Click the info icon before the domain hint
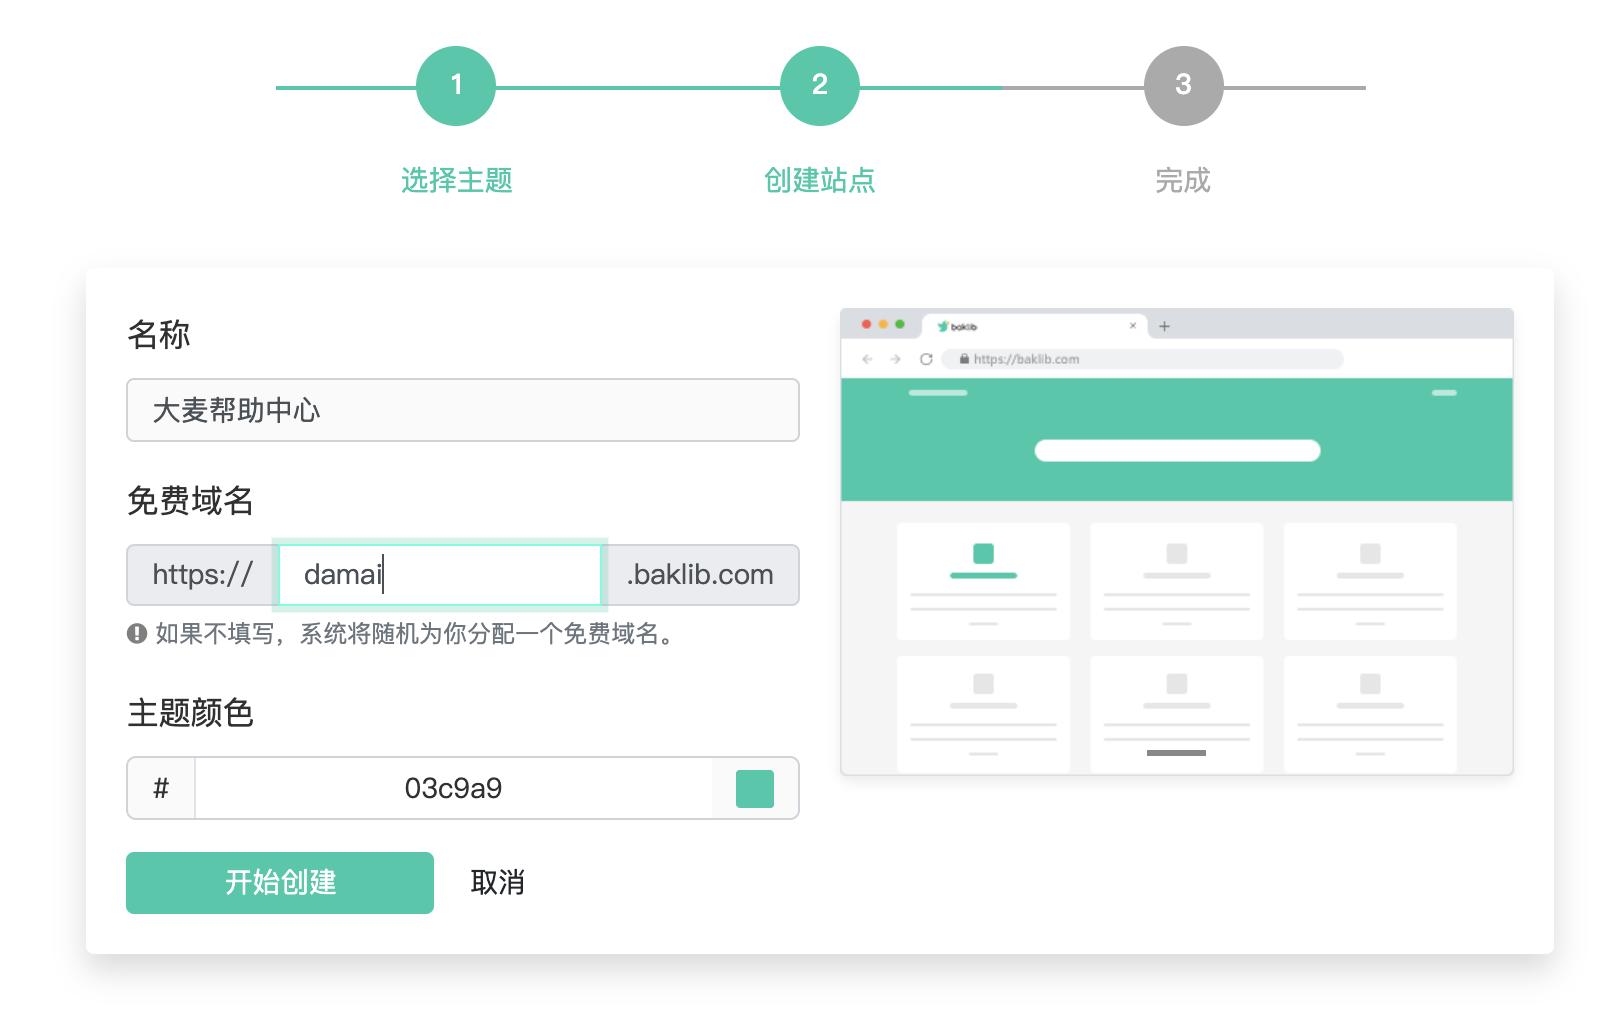The height and width of the screenshot is (1032, 1608). 138,635
